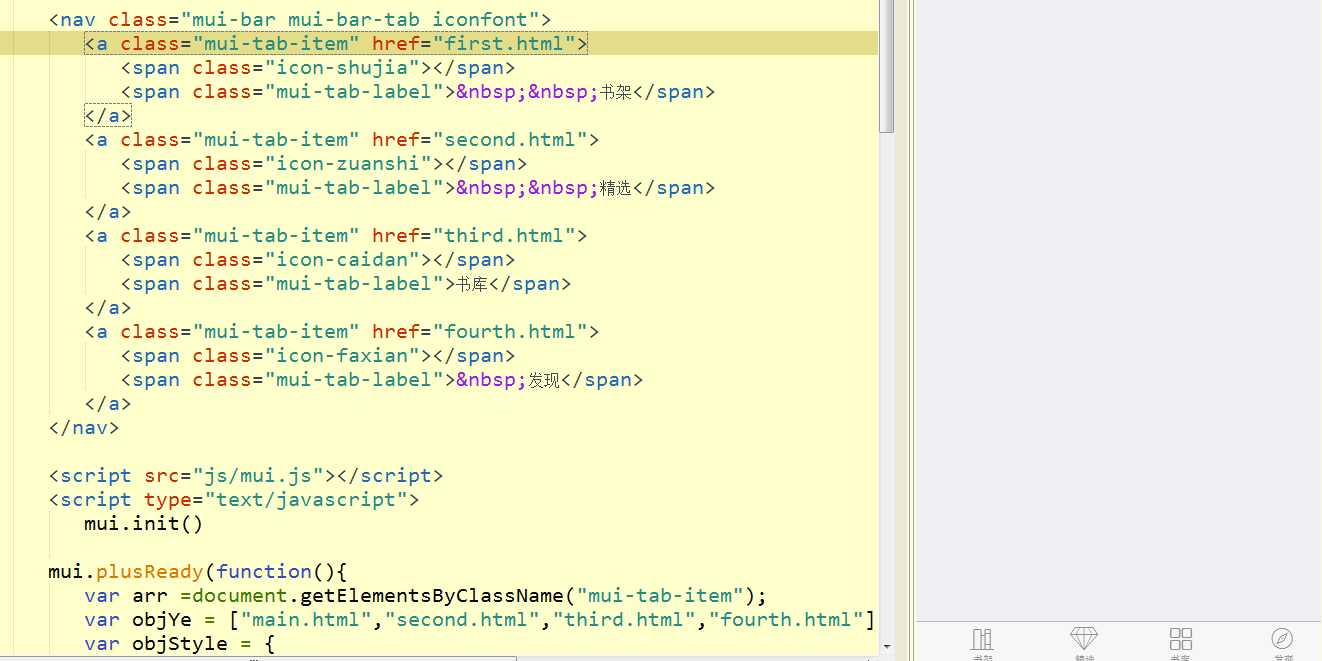Viewport: 1322px width, 661px height.
Task: Click the 书架 label text in code
Action: pyautogui.click(x=616, y=92)
